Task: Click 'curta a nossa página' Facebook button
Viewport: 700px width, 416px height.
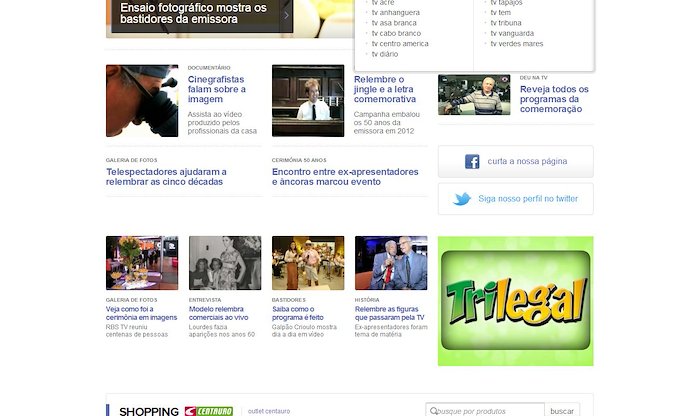Action: pos(516,161)
